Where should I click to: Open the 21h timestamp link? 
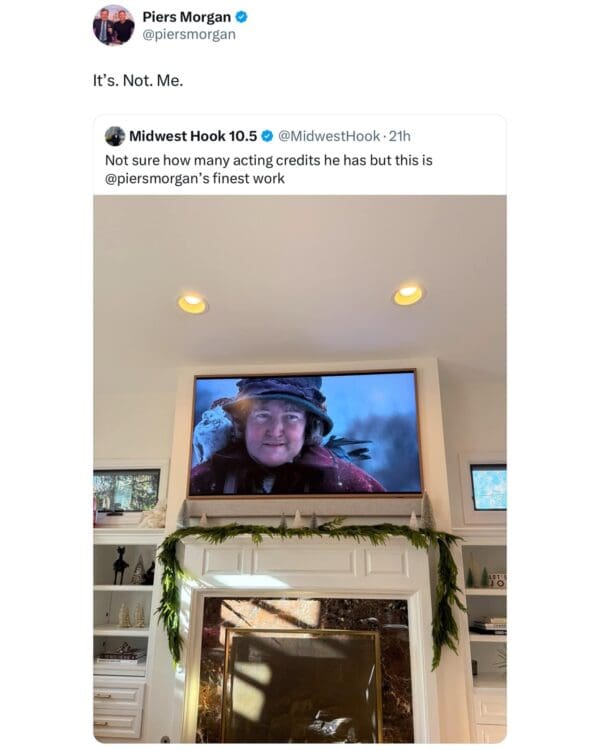pyautogui.click(x=400, y=136)
